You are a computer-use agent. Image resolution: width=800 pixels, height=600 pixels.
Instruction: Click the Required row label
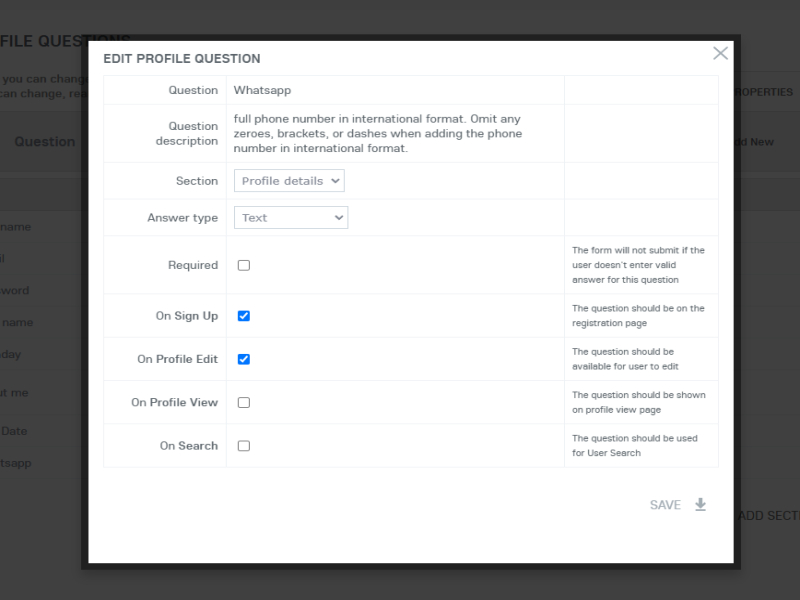tap(193, 265)
